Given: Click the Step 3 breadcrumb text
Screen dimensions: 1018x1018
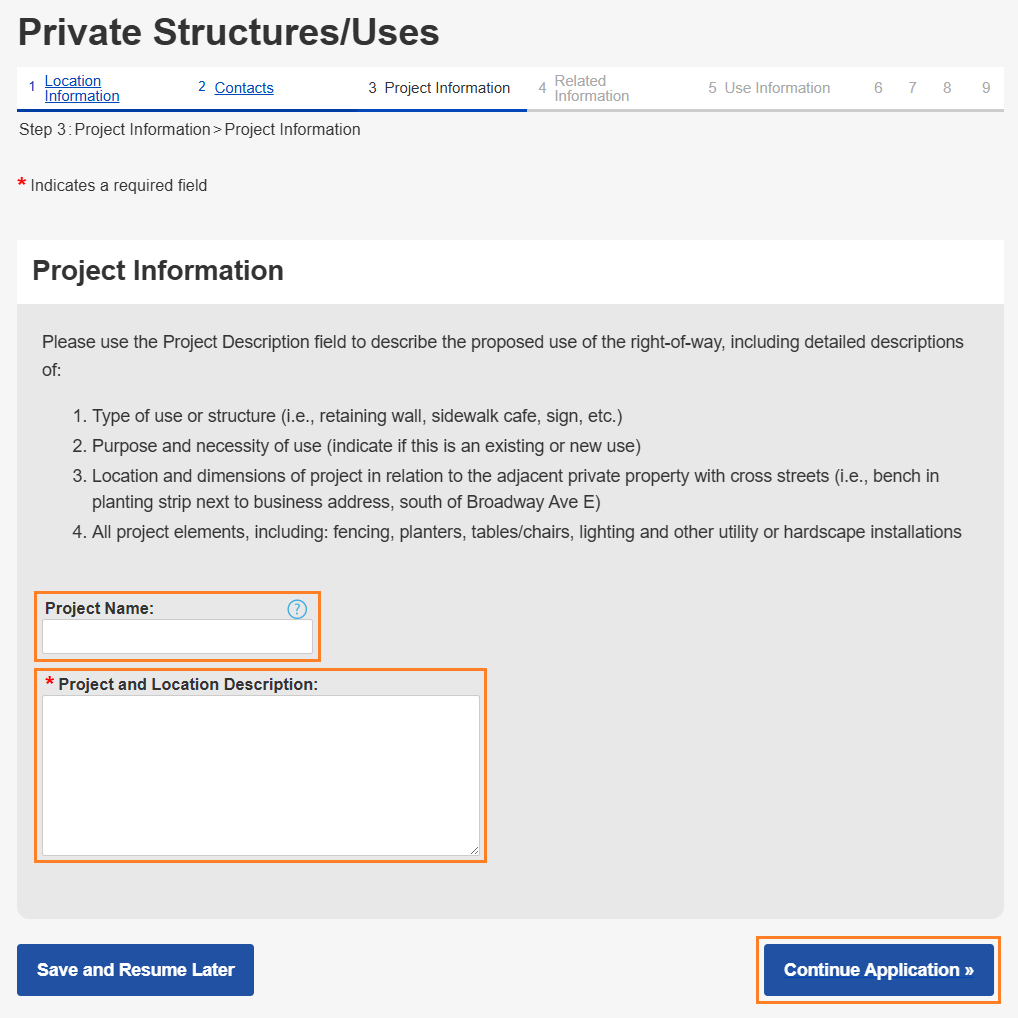Looking at the screenshot, I should [x=190, y=130].
